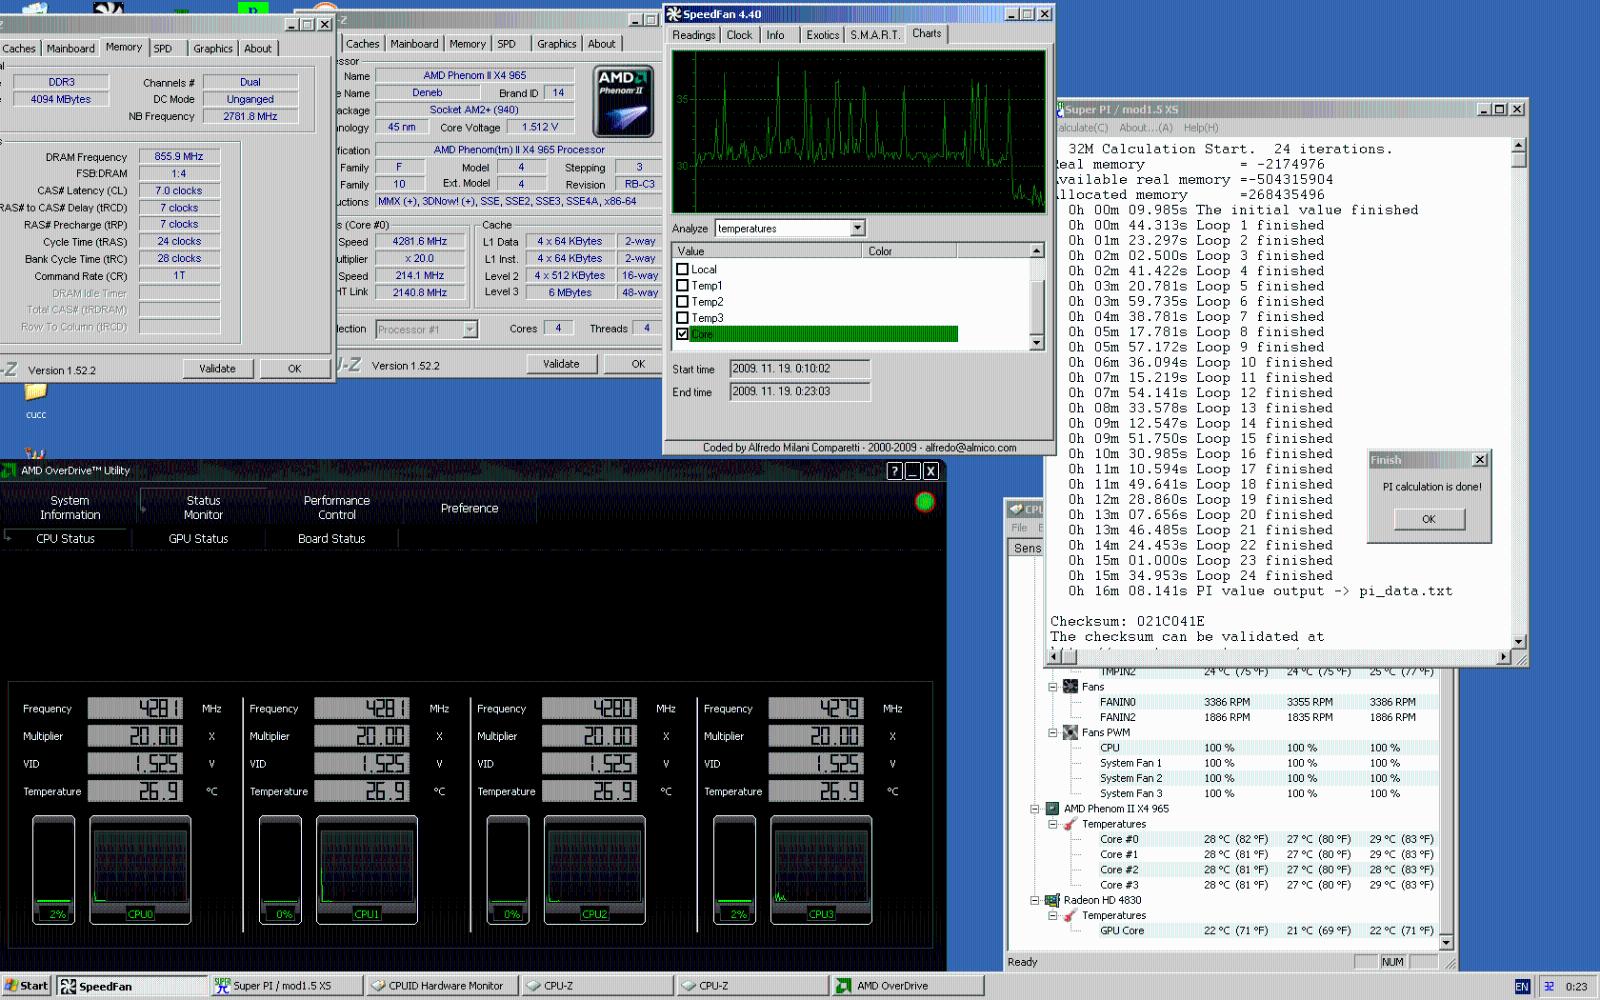Click the Super PI vertical scrollbar down arrow
This screenshot has width=1600, height=1000.
click(x=1519, y=642)
